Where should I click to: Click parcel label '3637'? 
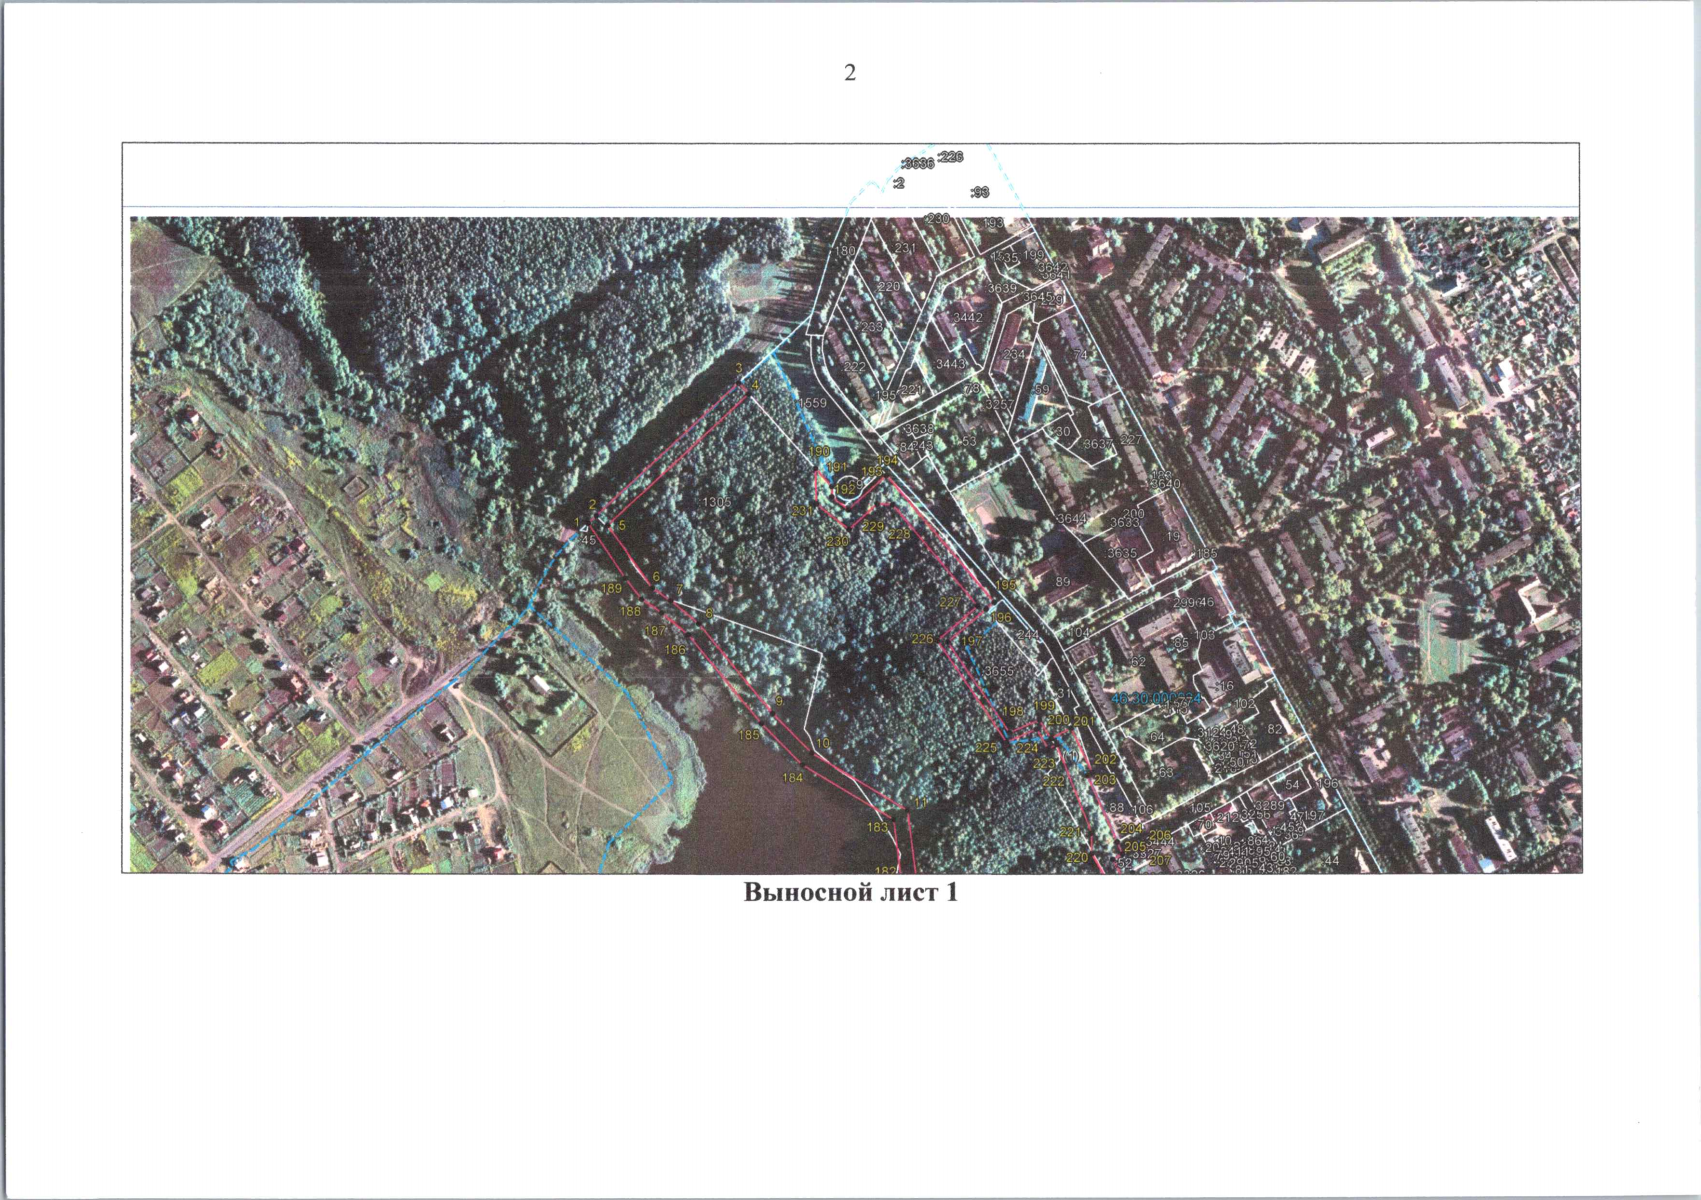click(x=1097, y=443)
